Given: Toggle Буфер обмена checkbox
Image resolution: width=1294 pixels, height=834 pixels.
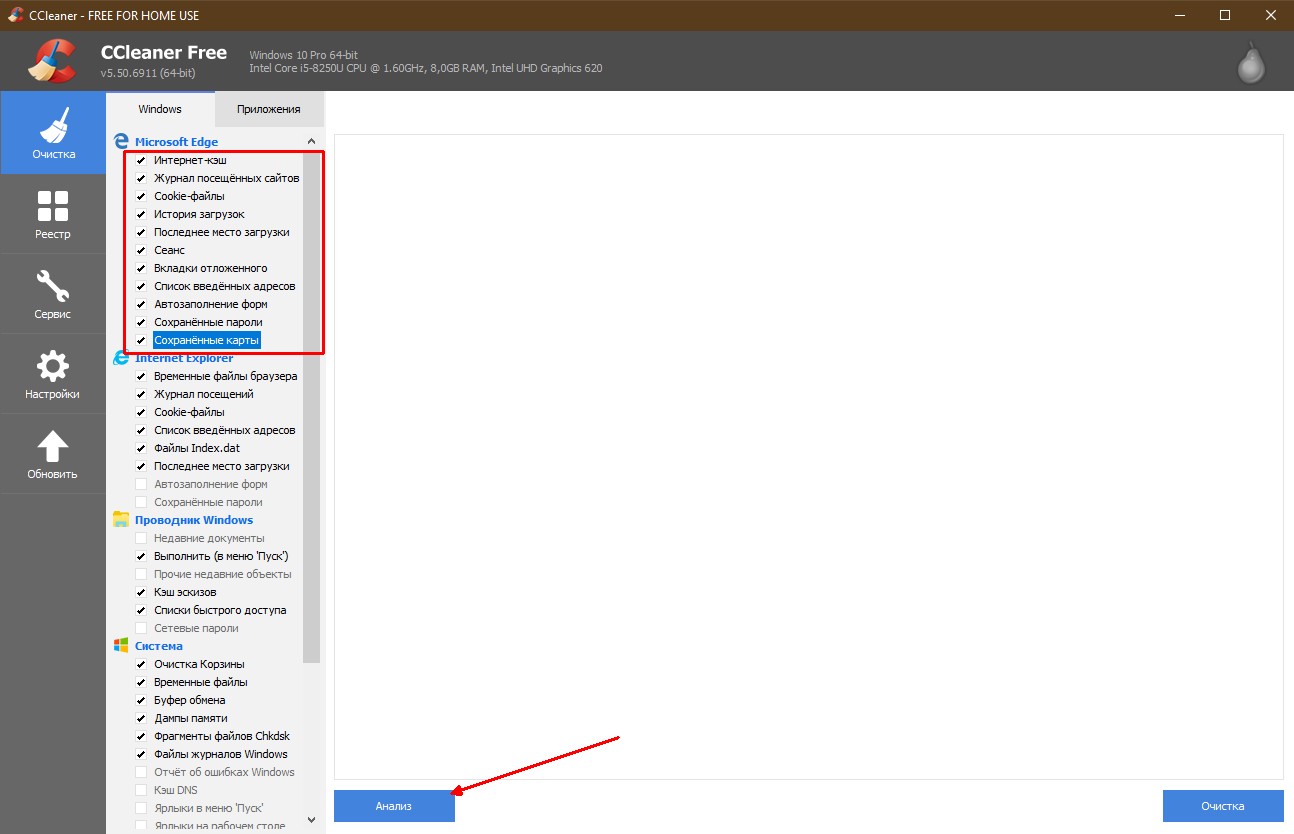Looking at the screenshot, I should click(141, 700).
